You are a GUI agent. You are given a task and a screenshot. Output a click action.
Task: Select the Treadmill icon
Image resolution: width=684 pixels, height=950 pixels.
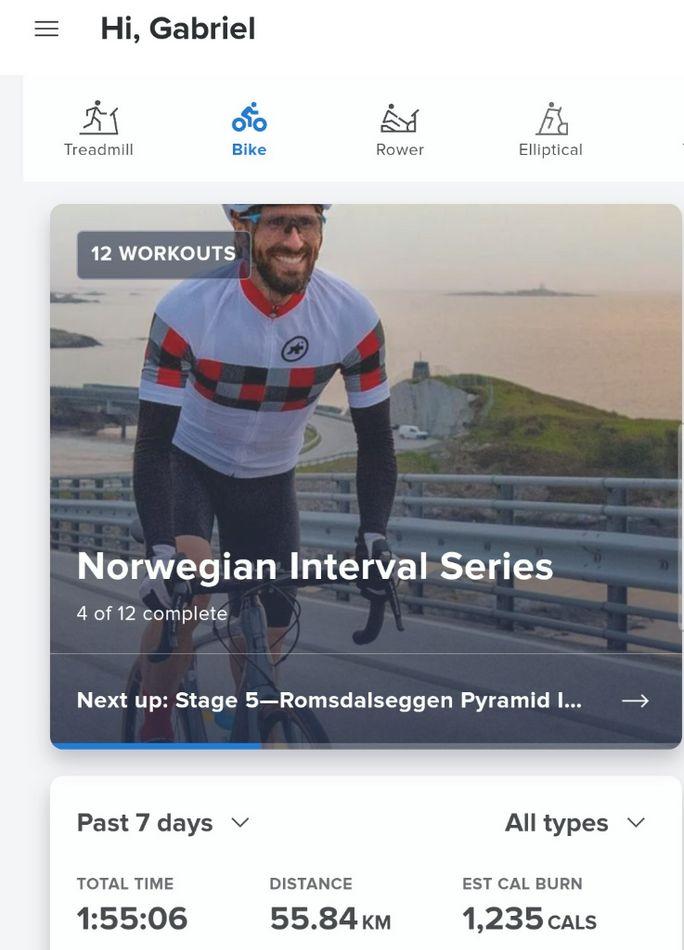pyautogui.click(x=99, y=118)
